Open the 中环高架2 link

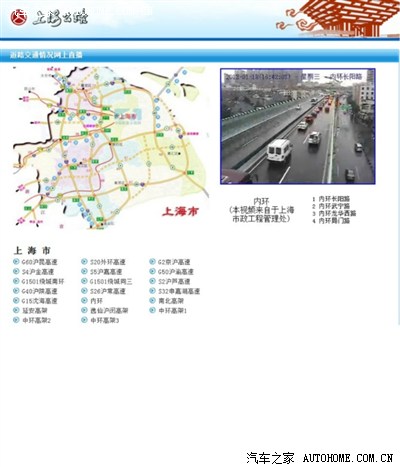point(36,320)
